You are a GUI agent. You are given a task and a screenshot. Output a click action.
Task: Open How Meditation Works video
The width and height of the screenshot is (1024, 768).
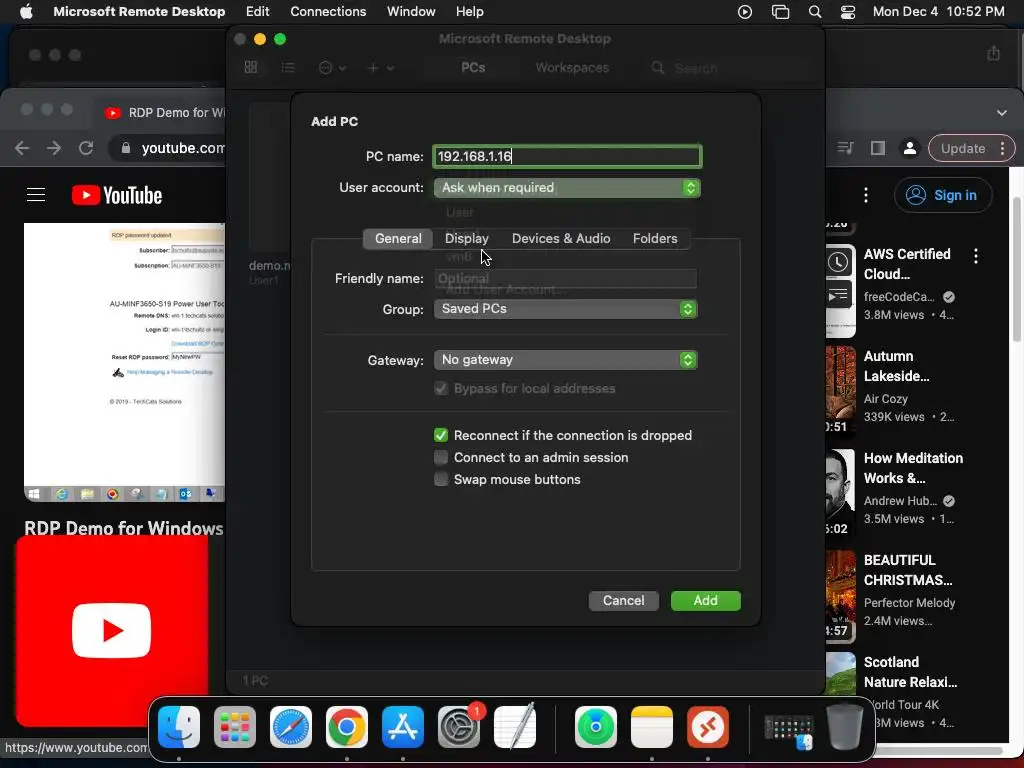tap(913, 468)
